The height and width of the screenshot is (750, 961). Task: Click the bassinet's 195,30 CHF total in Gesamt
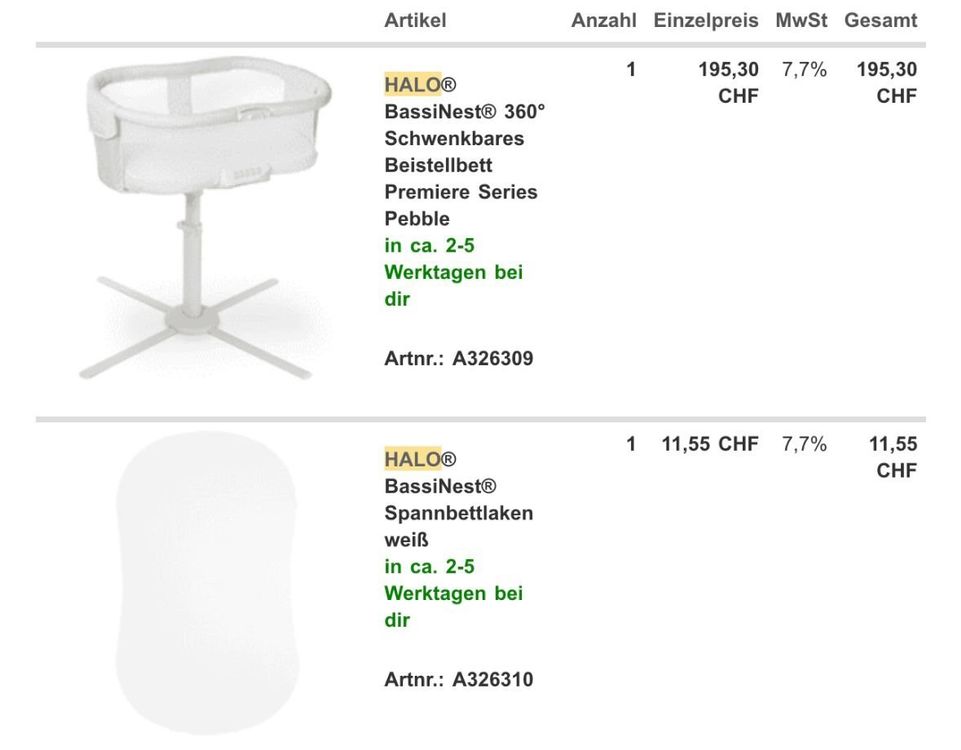click(887, 83)
